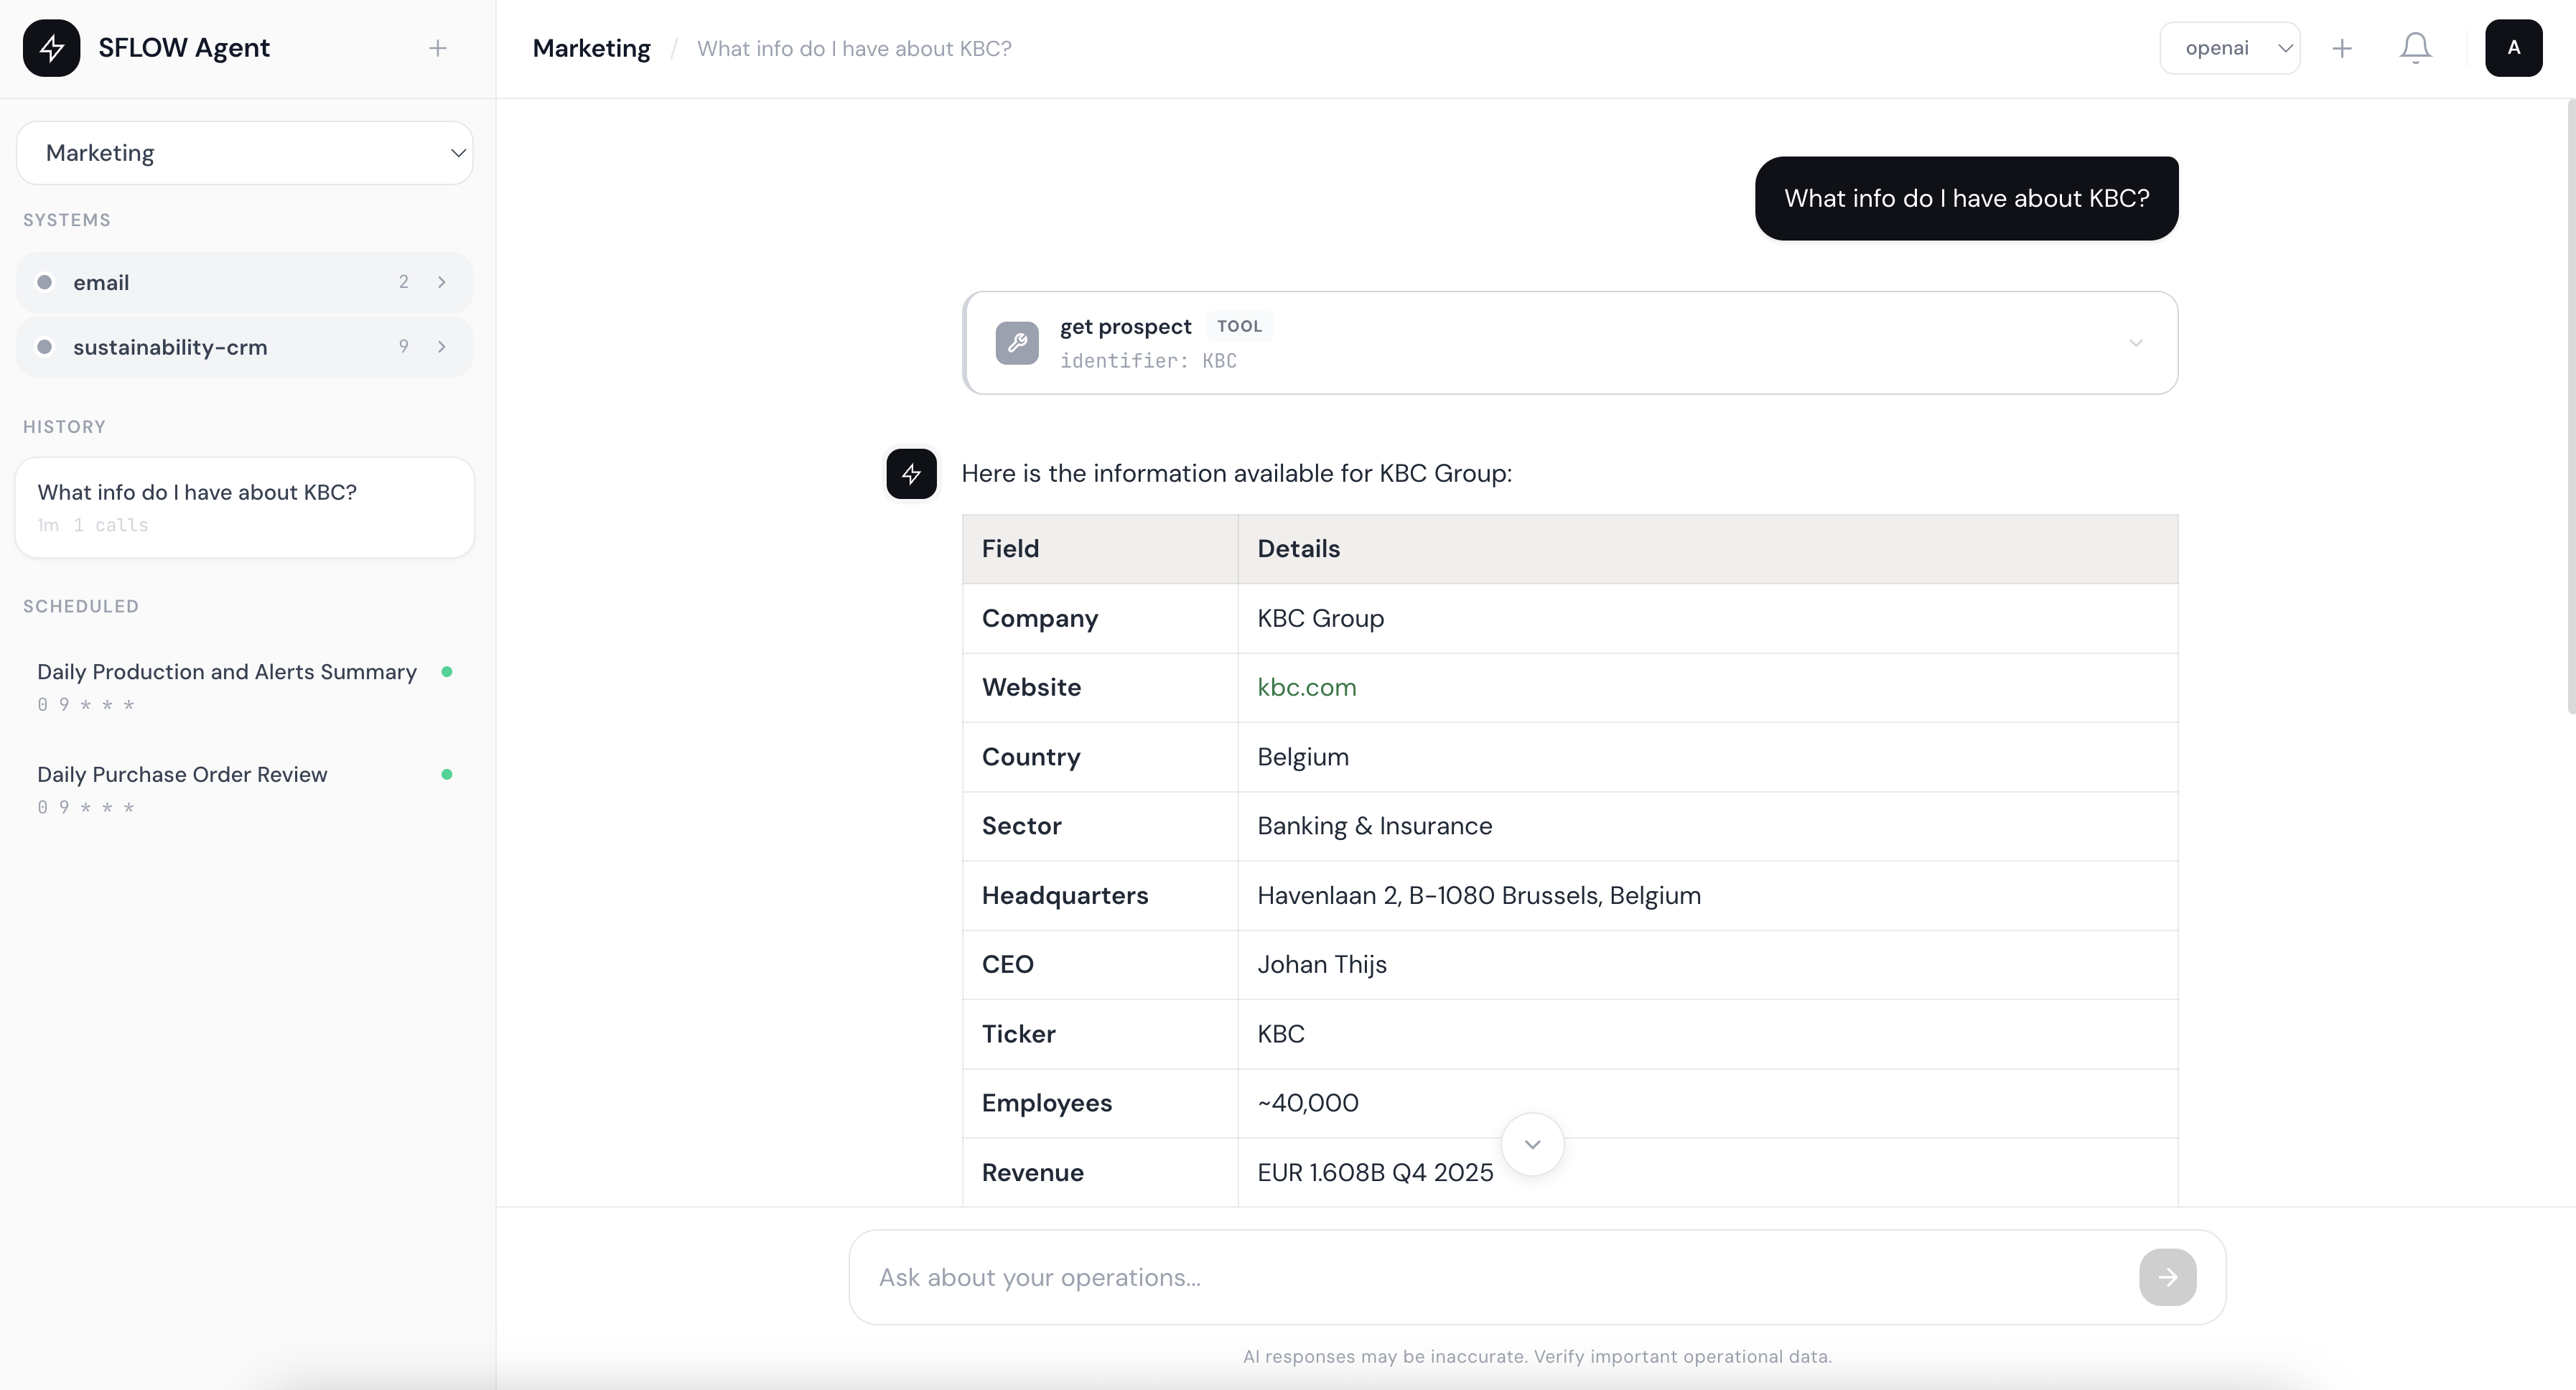Viewport: 2576px width, 1390px height.
Task: Click the plus icon next to openai selector
Action: click(2341, 47)
